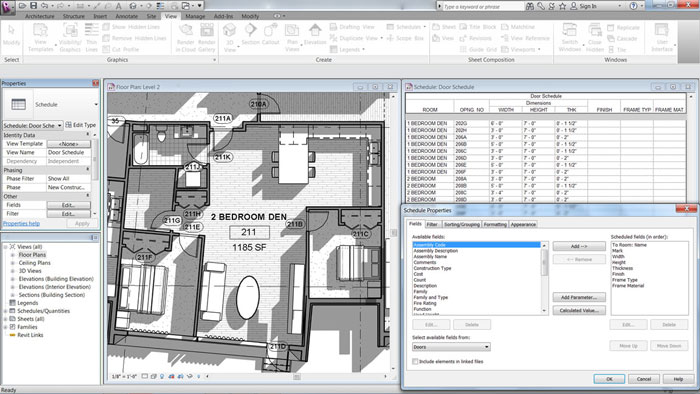Expand the Families tree node
This screenshot has height=394, width=700.
pyautogui.click(x=5, y=327)
